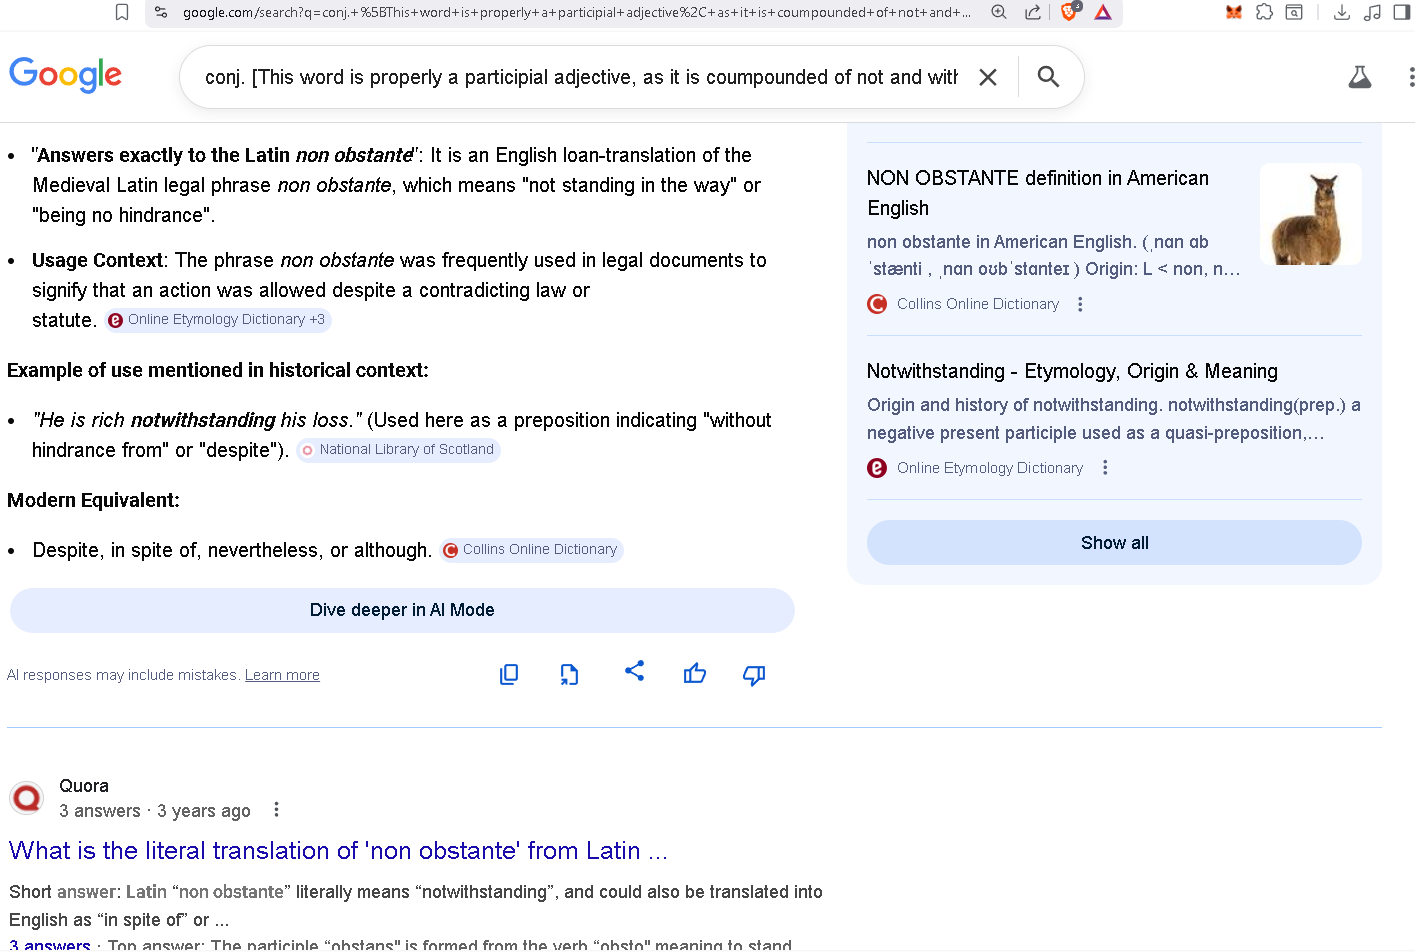Screen dimensions: 1415x952
Task: Click the magnifying glass search button
Action: click(1048, 77)
